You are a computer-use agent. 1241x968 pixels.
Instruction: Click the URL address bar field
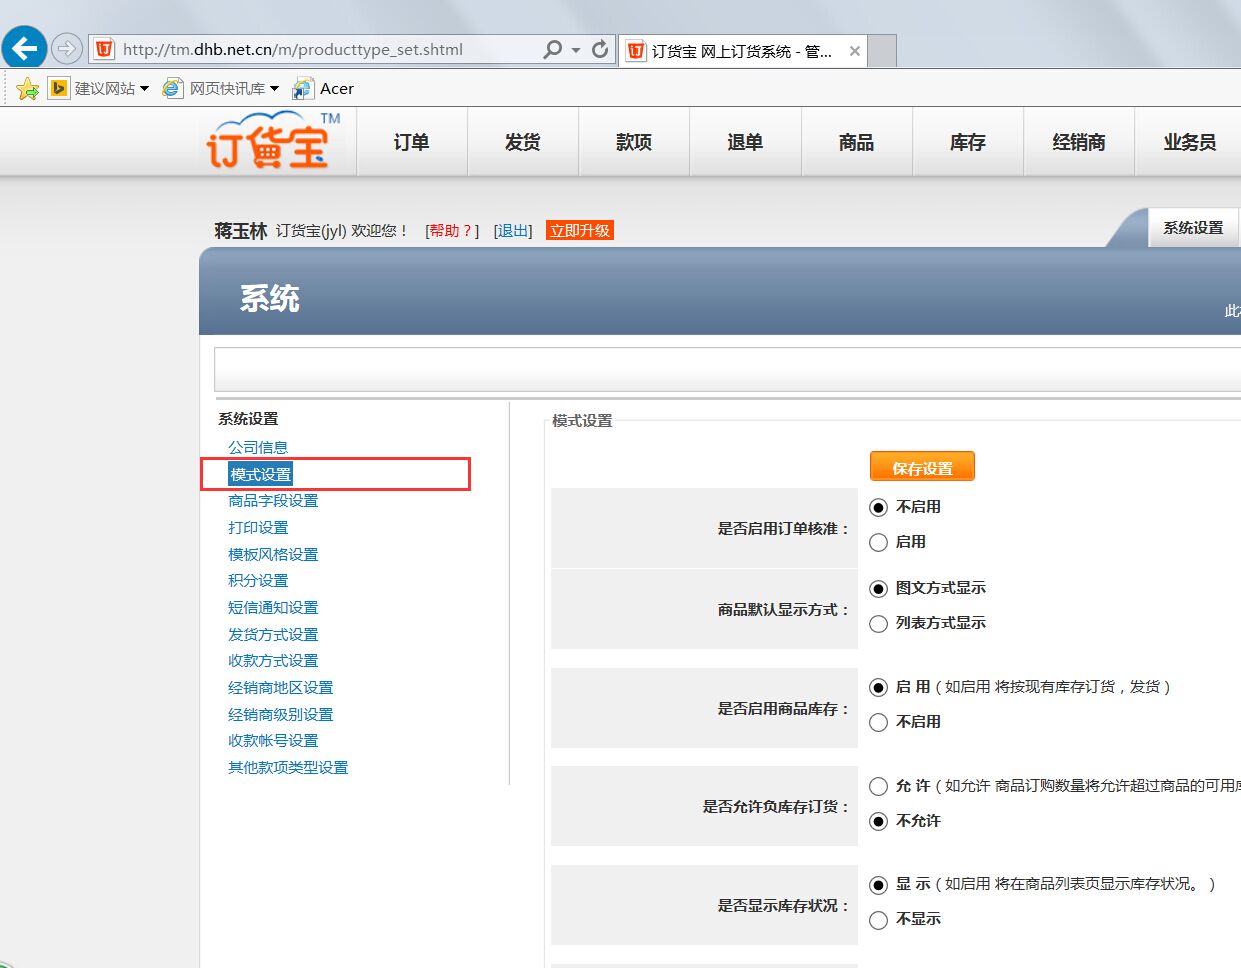pyautogui.click(x=320, y=49)
